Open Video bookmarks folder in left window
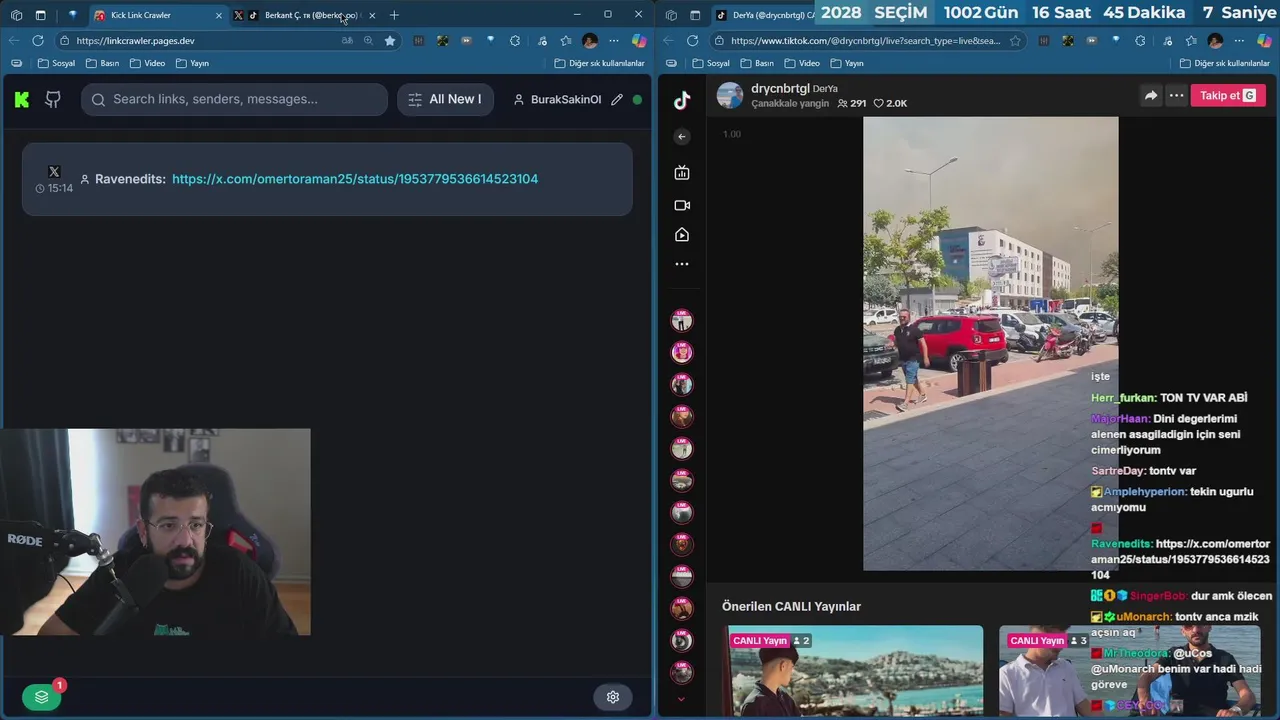 [x=147, y=63]
